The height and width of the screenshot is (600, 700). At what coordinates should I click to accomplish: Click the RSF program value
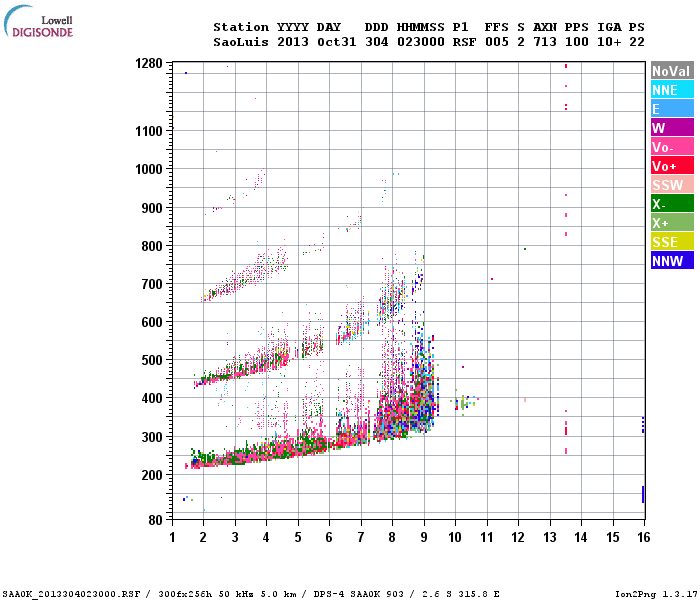[x=464, y=42]
